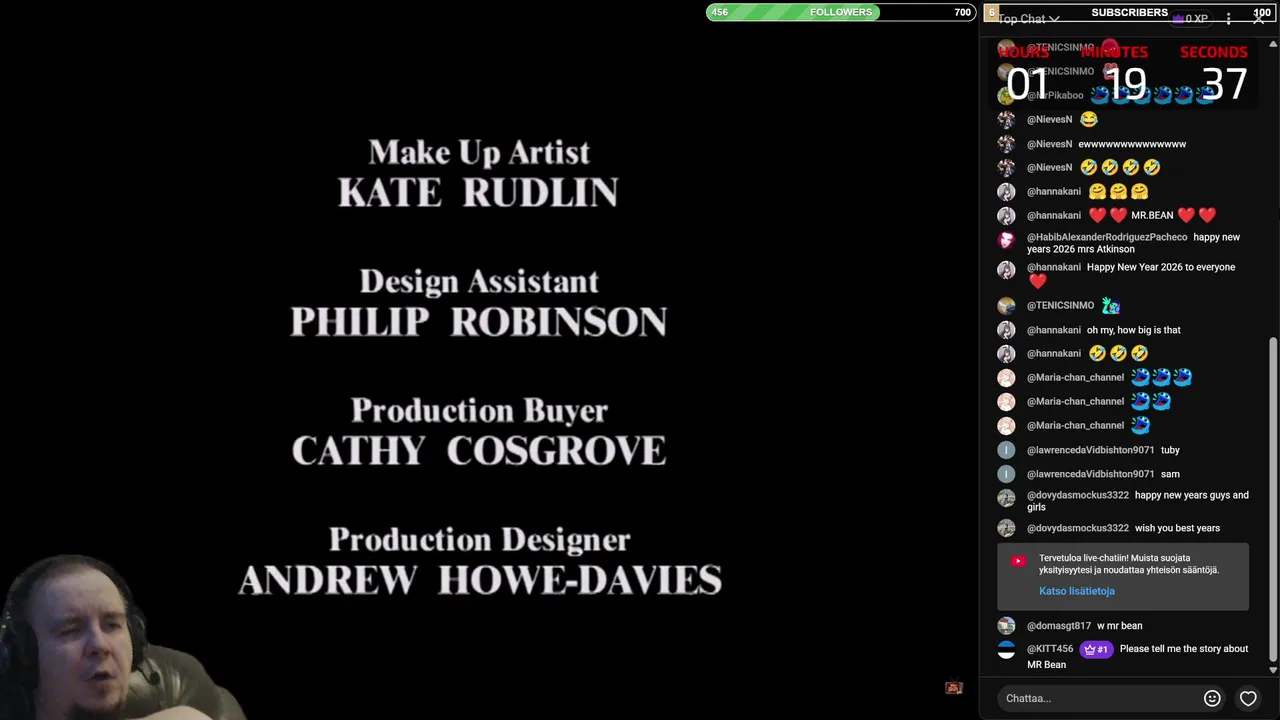Viewport: 1280px width, 720px height.
Task: Send a heart reaction in chat
Action: point(1248,698)
